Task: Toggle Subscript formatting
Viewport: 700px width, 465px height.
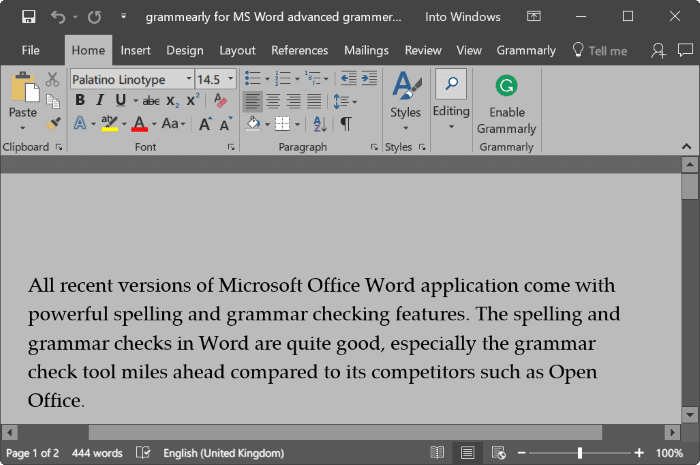Action: (x=172, y=101)
